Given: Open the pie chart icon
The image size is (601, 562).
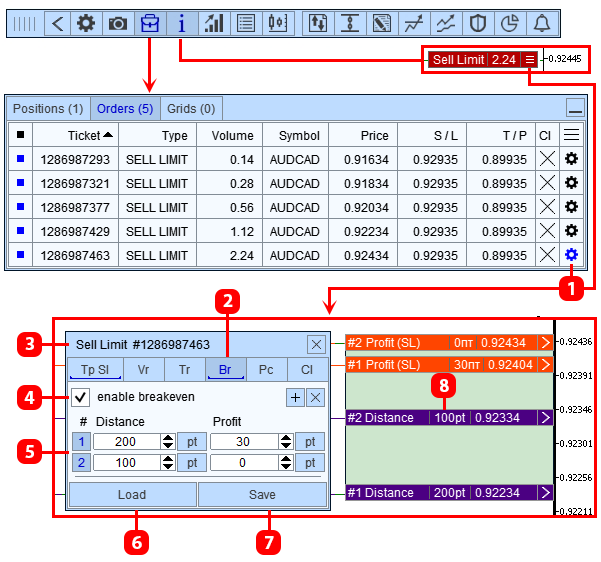Looking at the screenshot, I should click(x=510, y=24).
